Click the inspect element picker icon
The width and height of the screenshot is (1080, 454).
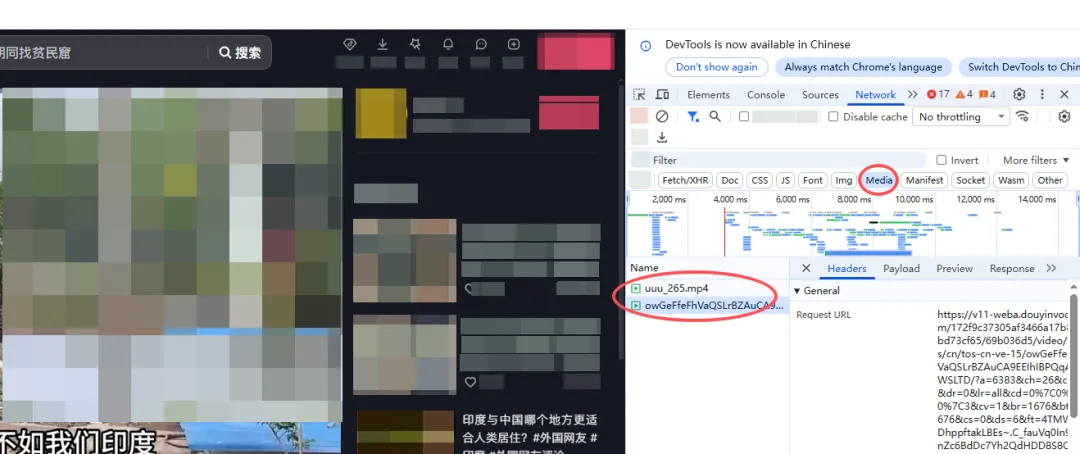(639, 94)
